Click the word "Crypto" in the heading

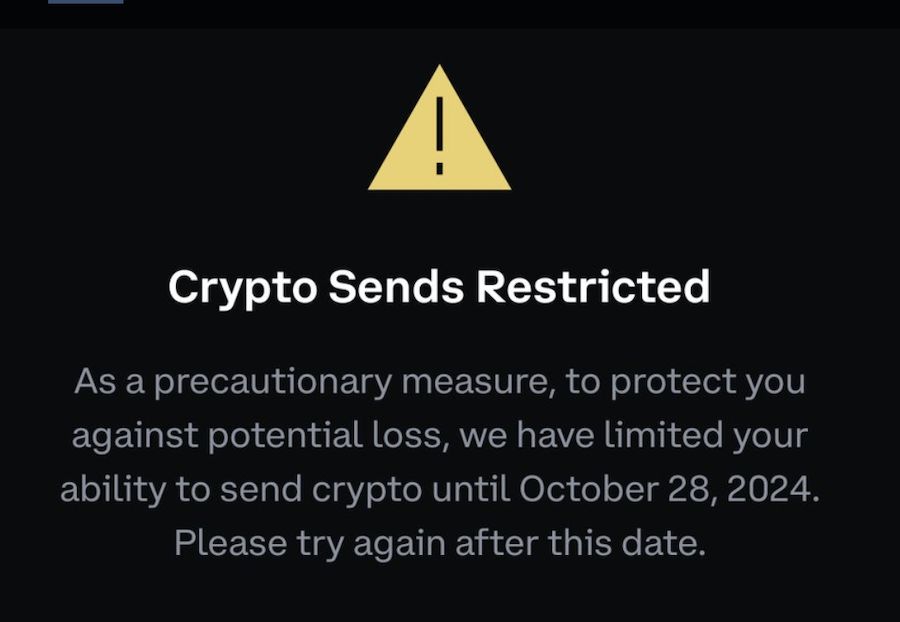[241, 288]
